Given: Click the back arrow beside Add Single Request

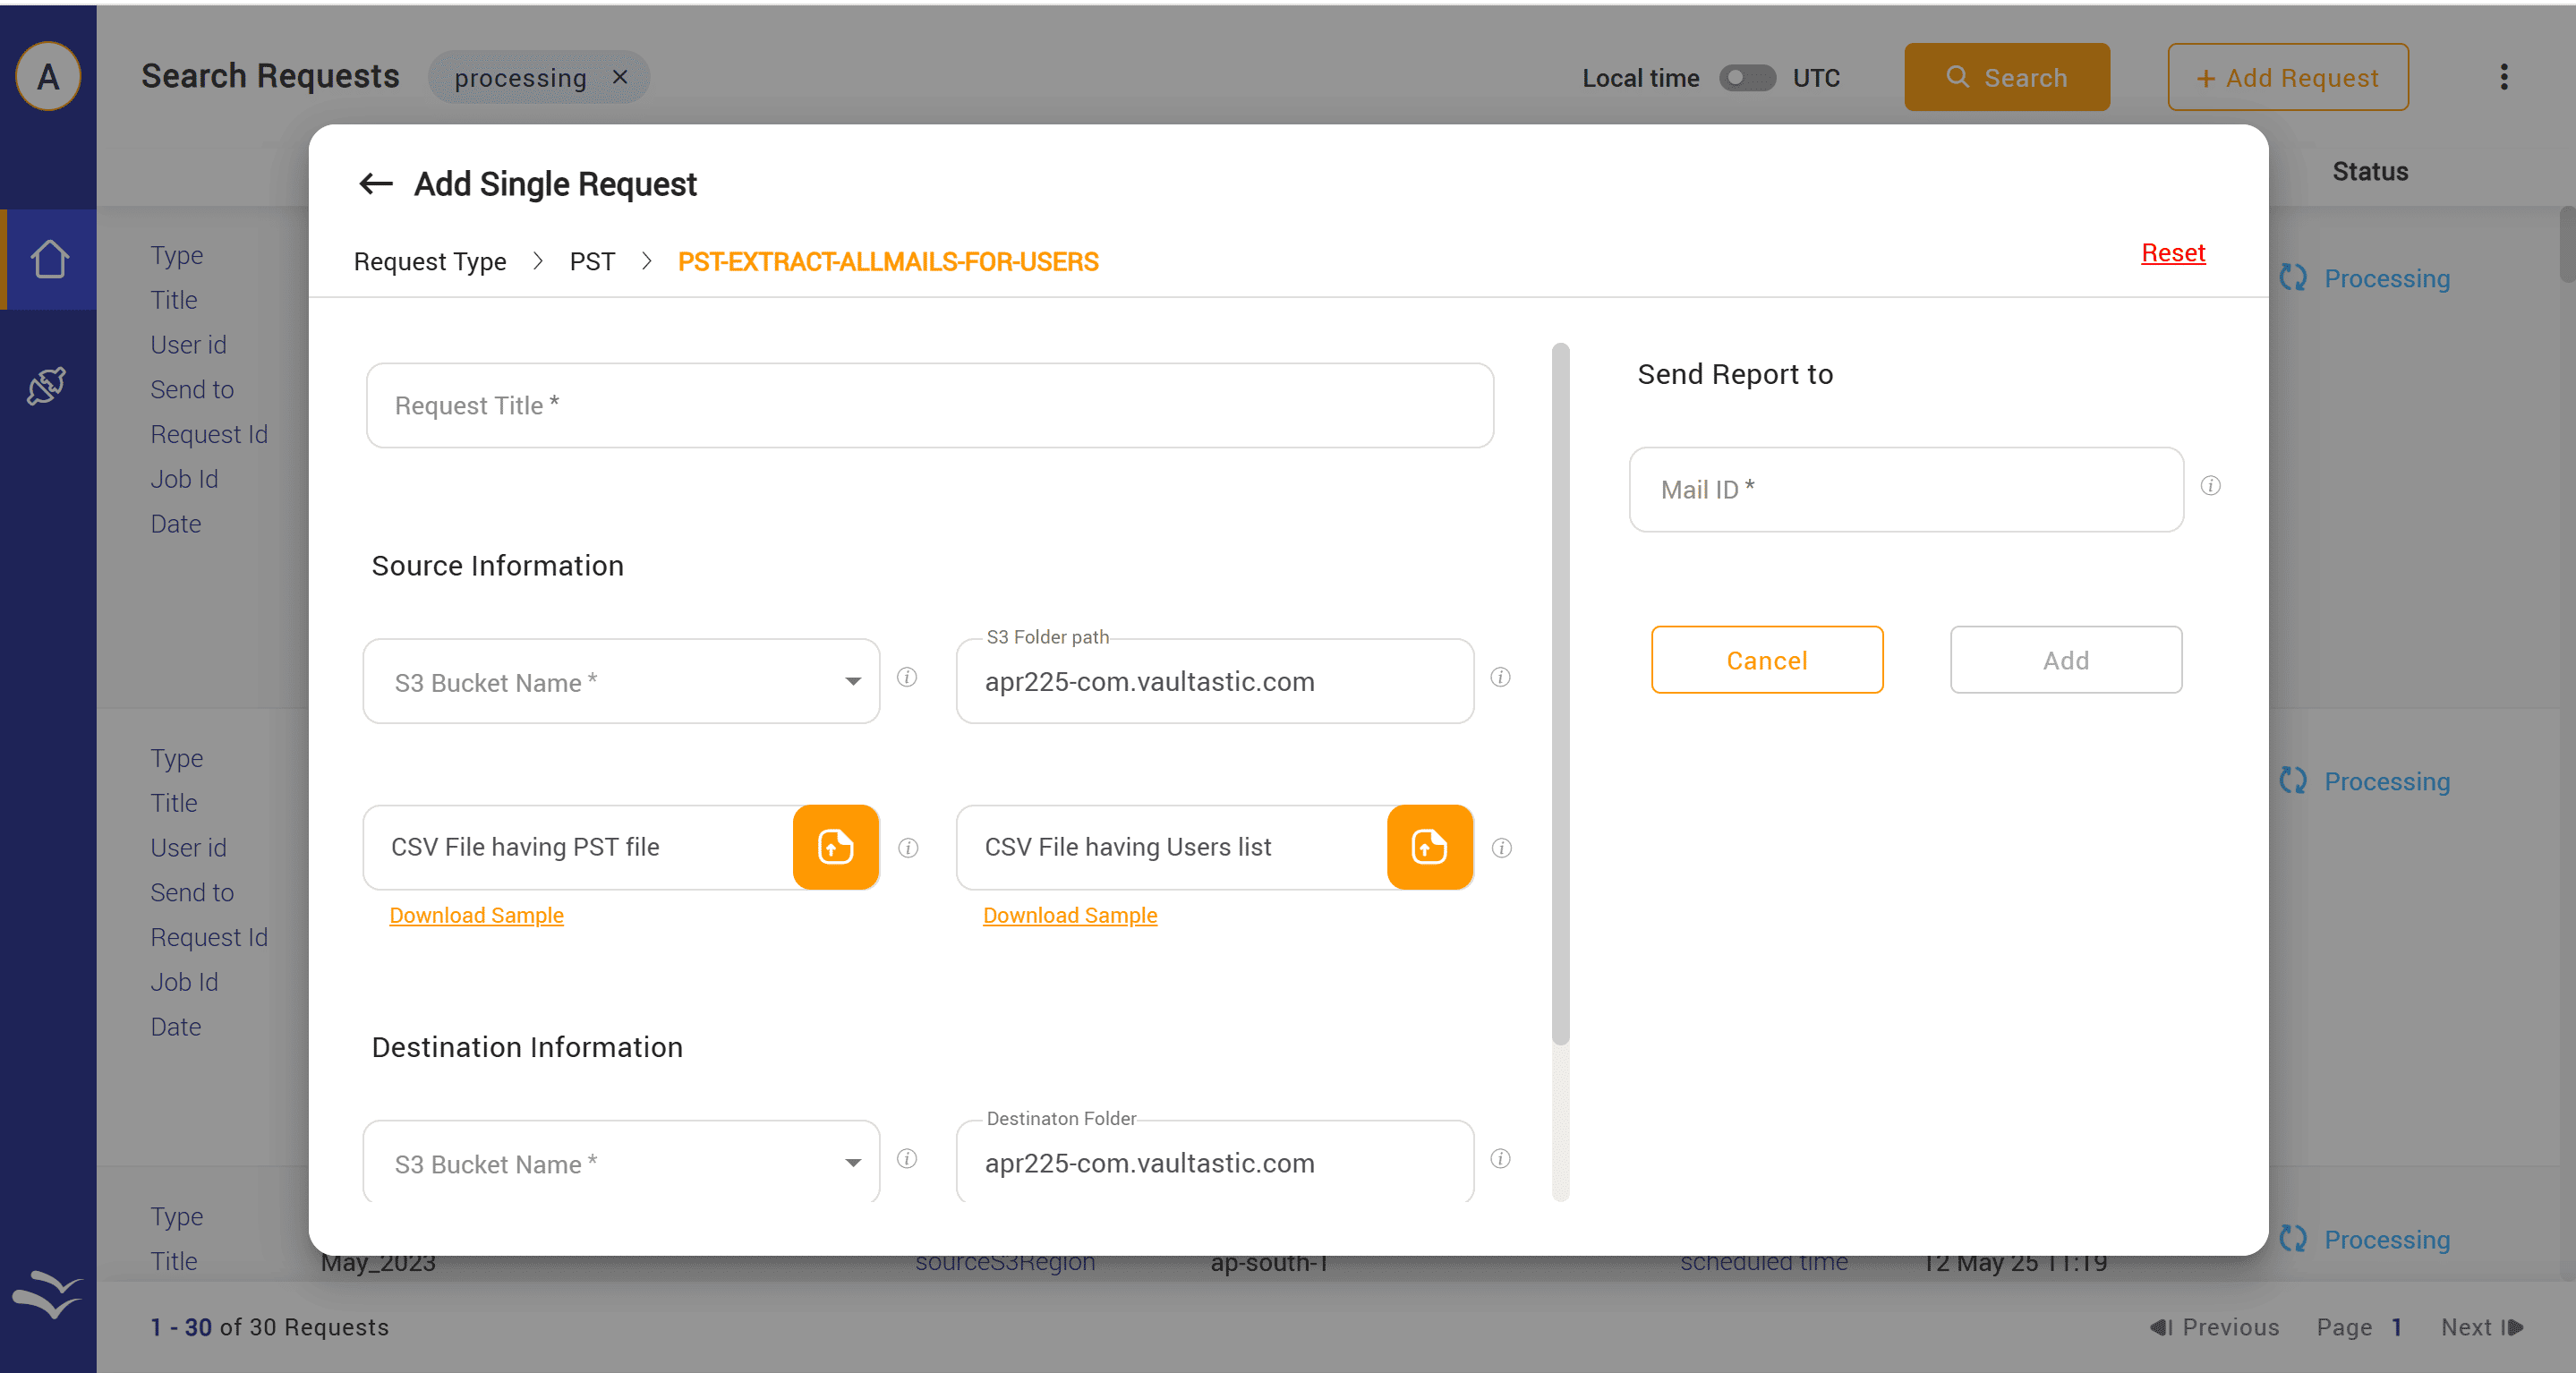Looking at the screenshot, I should pyautogui.click(x=375, y=184).
